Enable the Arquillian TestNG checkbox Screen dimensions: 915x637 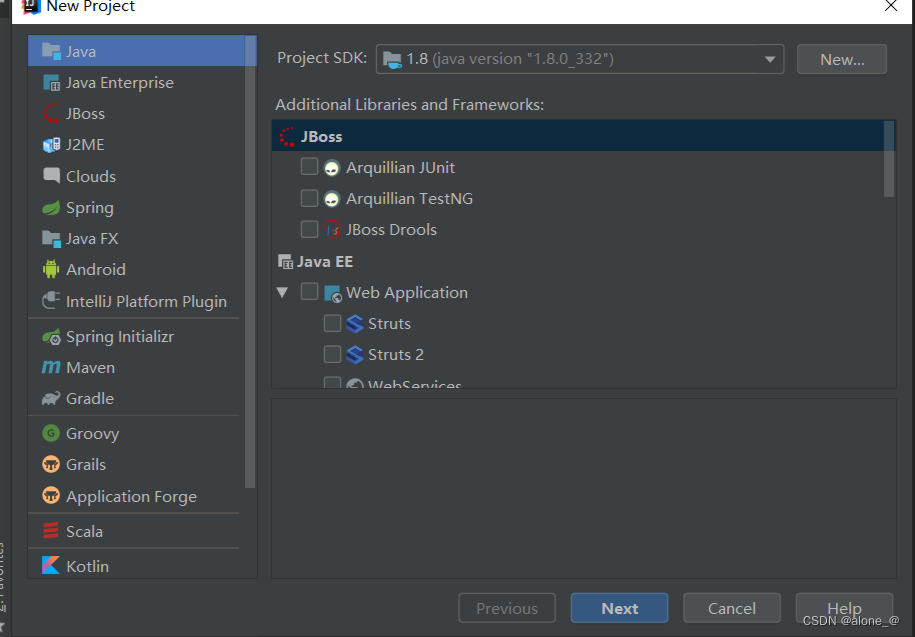click(309, 198)
